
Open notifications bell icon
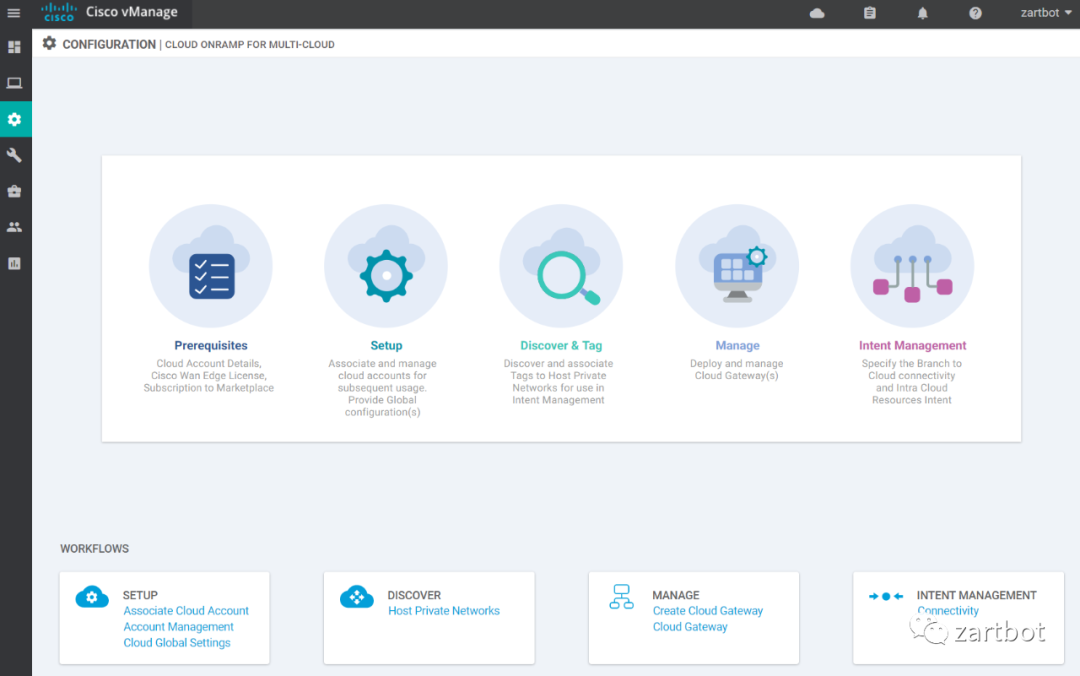pyautogui.click(x=922, y=13)
